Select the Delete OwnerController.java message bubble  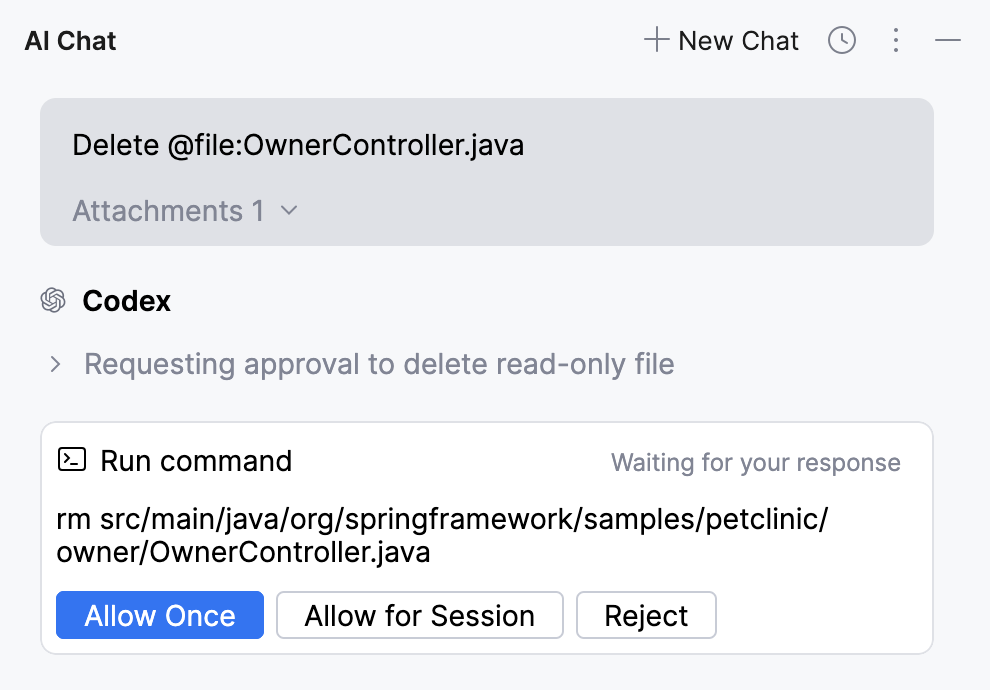point(297,145)
